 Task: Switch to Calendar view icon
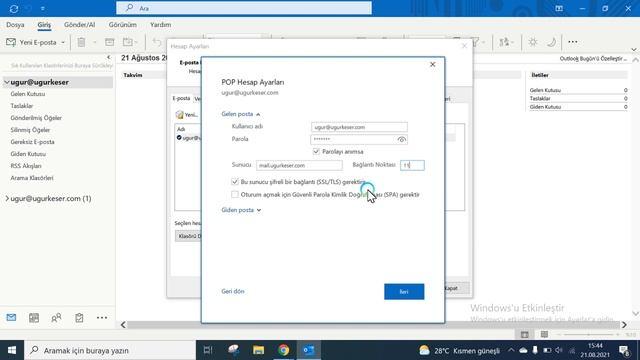(34, 318)
